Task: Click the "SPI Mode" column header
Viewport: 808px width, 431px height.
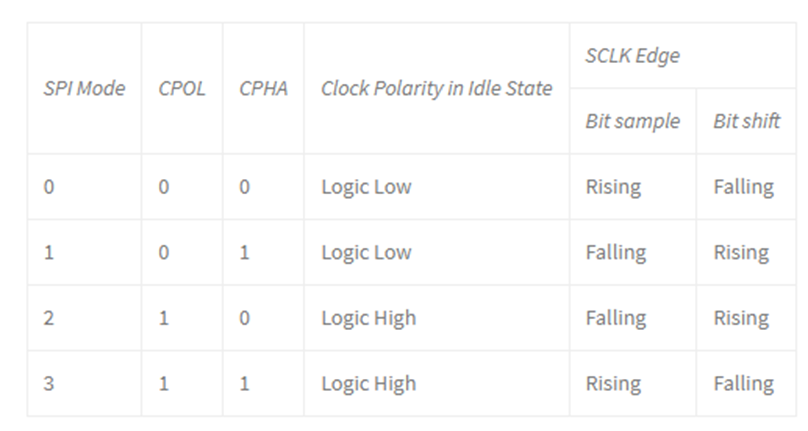Action: pos(84,88)
